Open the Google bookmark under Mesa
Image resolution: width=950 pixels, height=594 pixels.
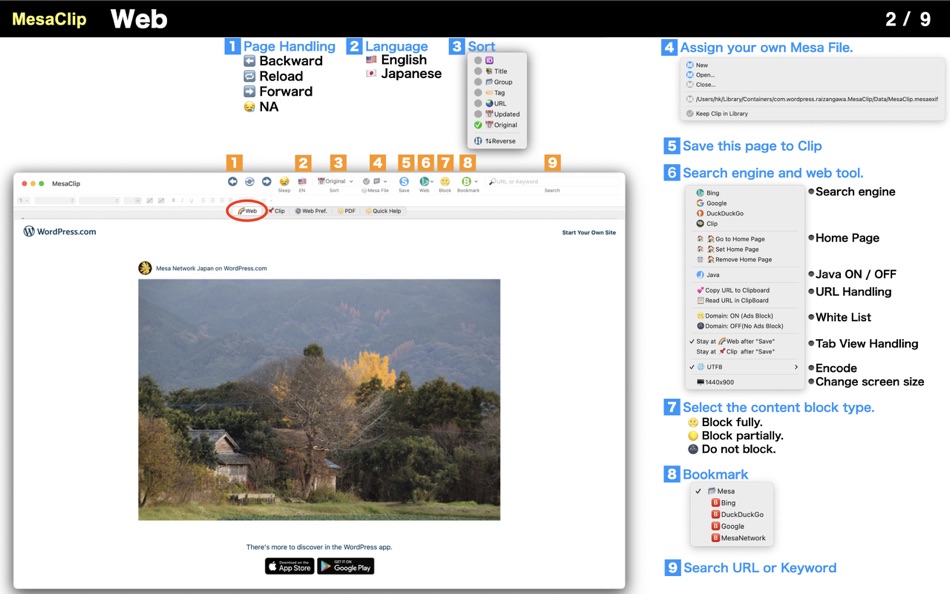[x=728, y=526]
